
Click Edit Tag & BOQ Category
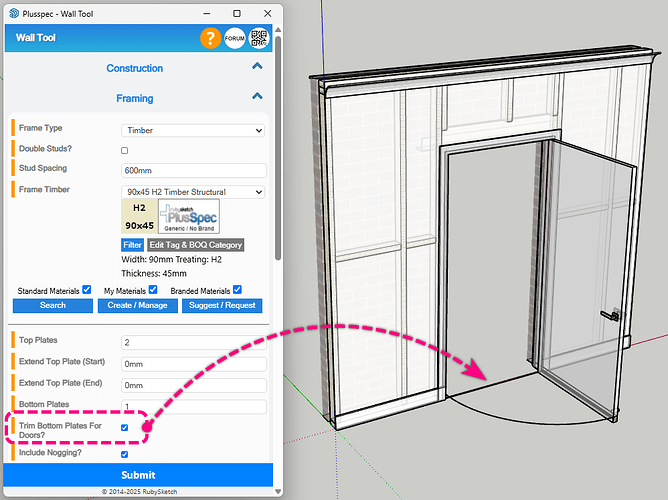(196, 245)
